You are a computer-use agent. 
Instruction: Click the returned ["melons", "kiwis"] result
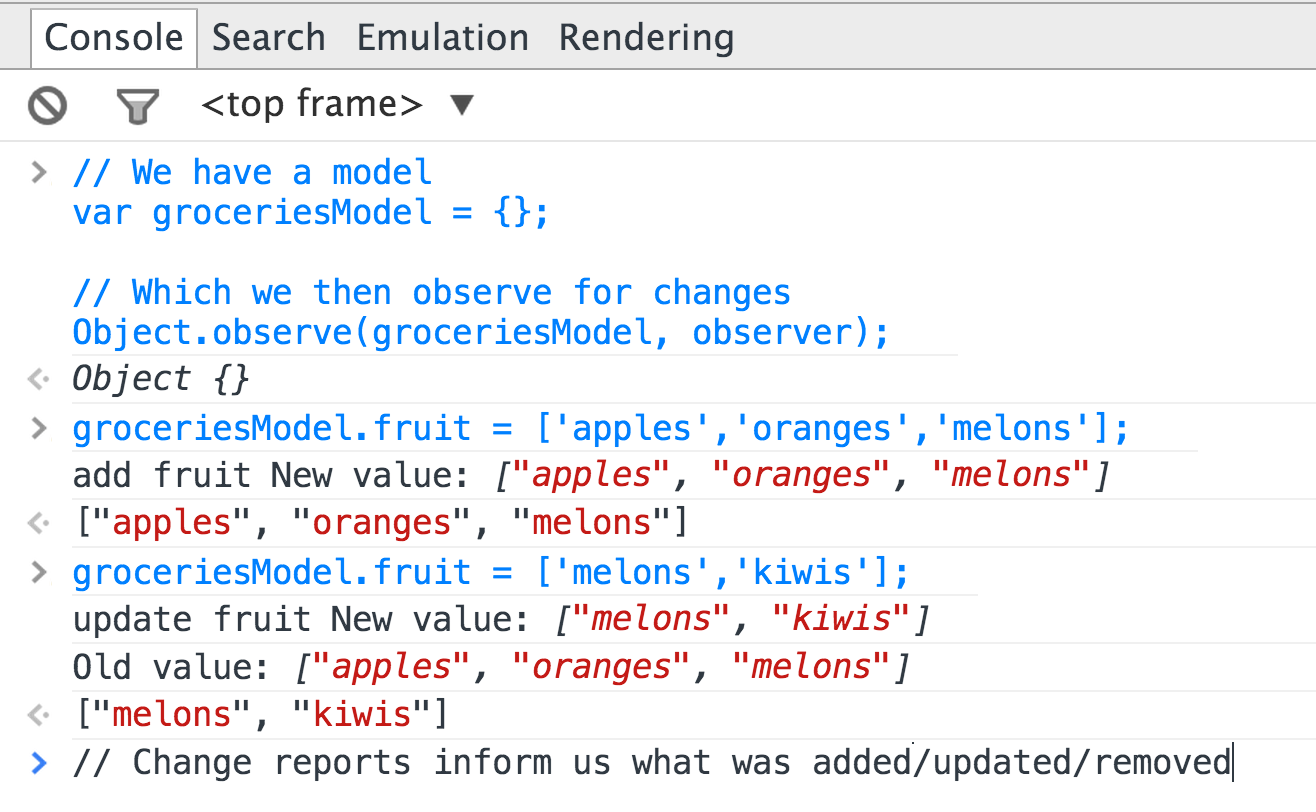[260, 715]
